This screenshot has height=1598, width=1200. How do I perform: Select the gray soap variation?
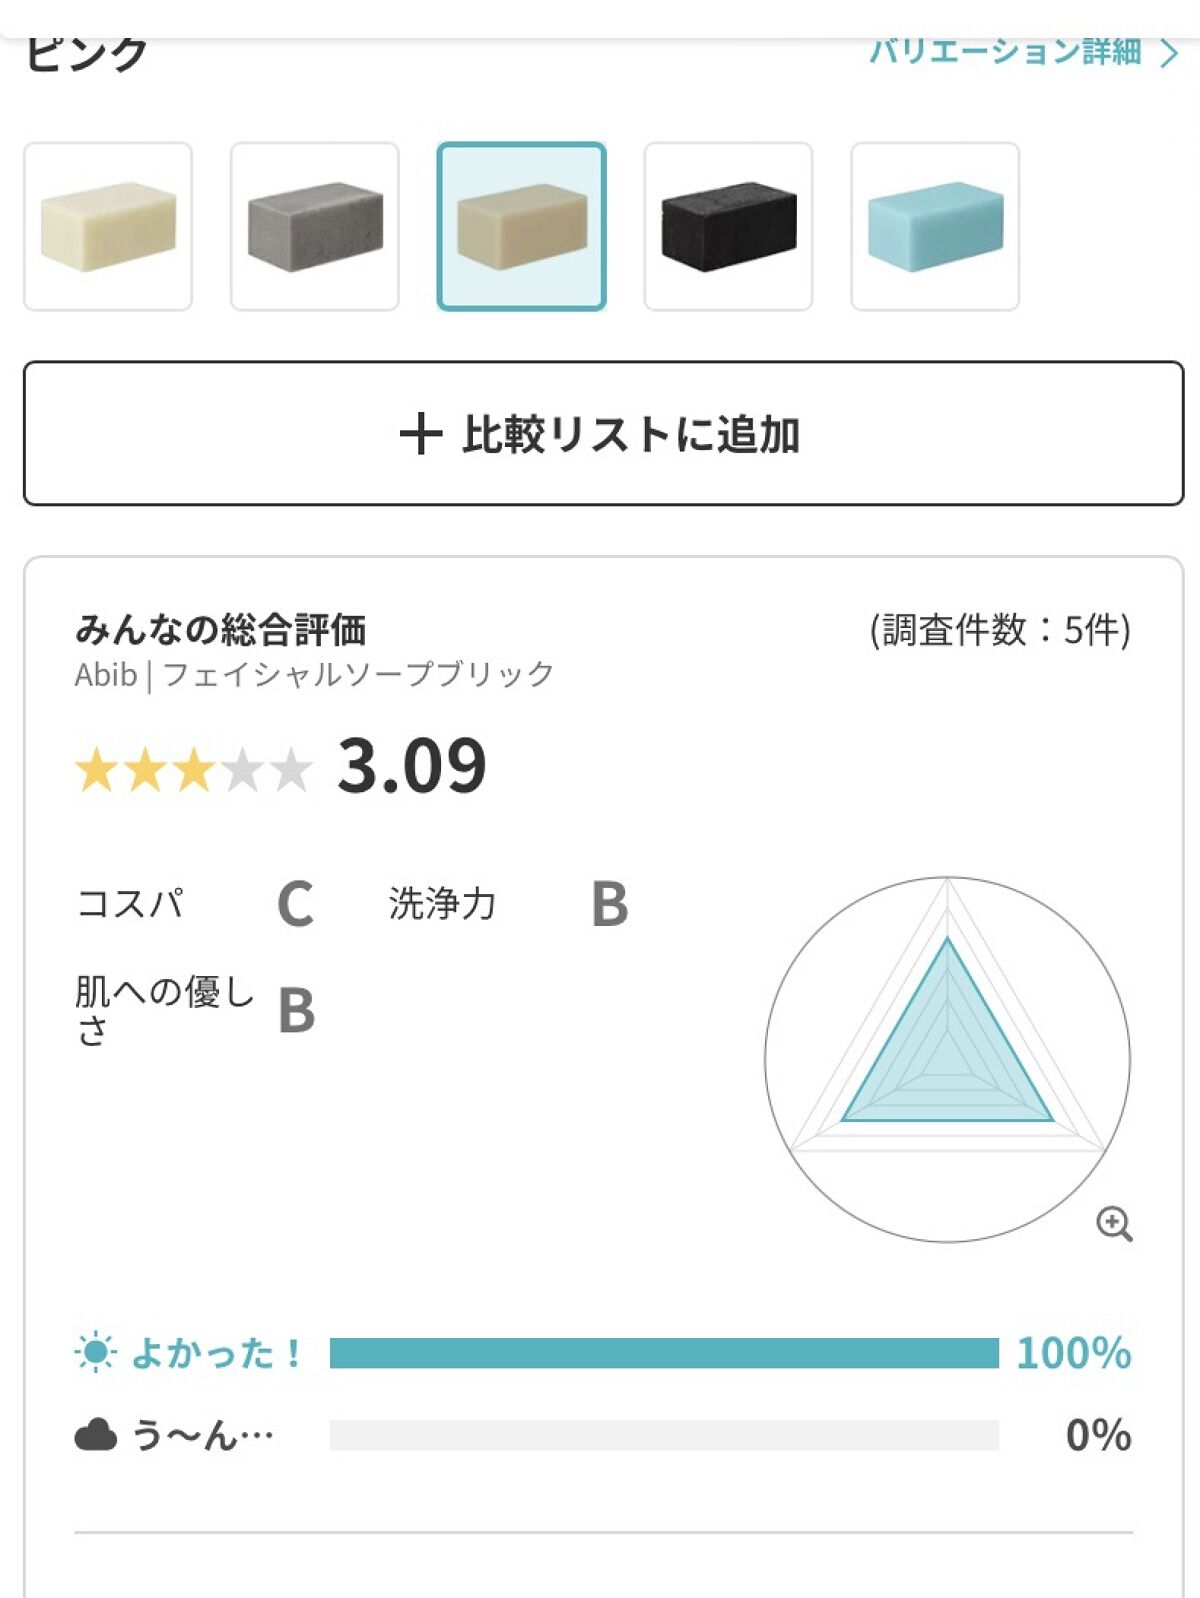tap(315, 227)
